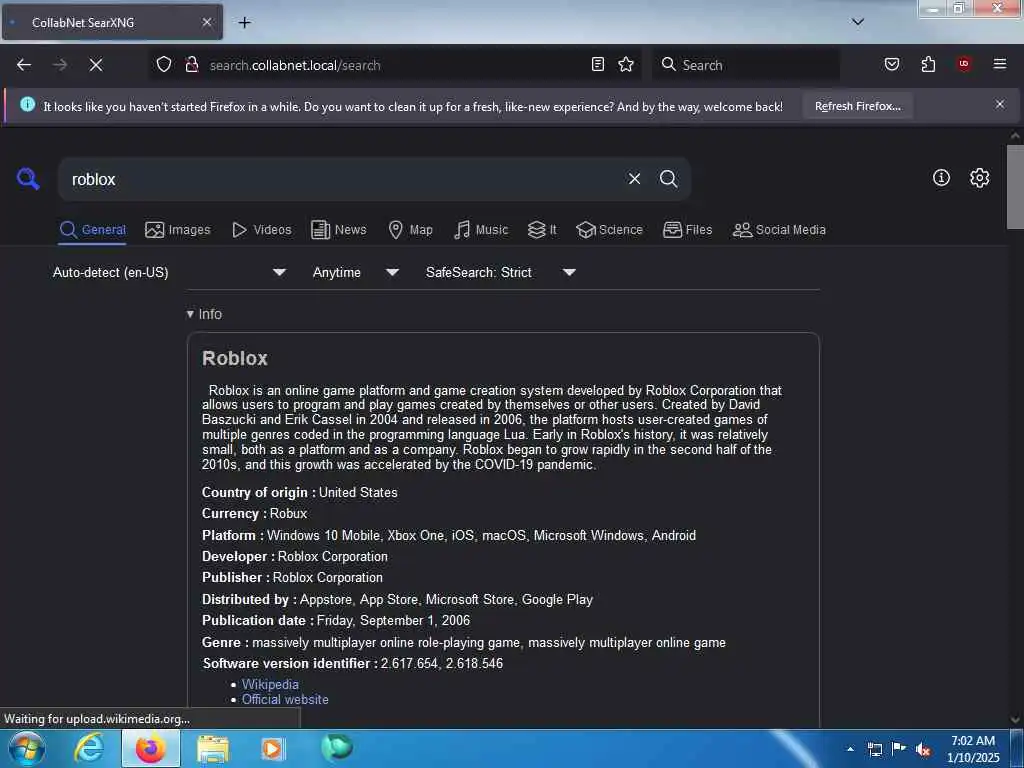Image resolution: width=1024 pixels, height=768 pixels.
Task: Collapse the Info section
Action: coord(204,314)
